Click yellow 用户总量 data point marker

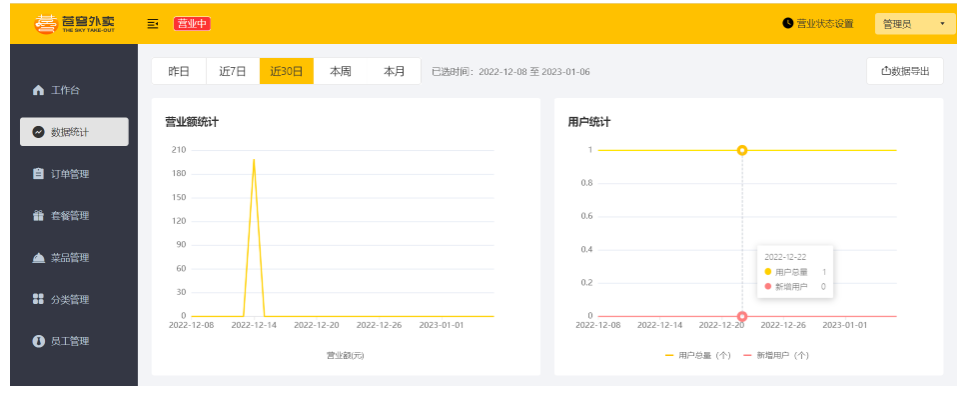[x=742, y=150]
